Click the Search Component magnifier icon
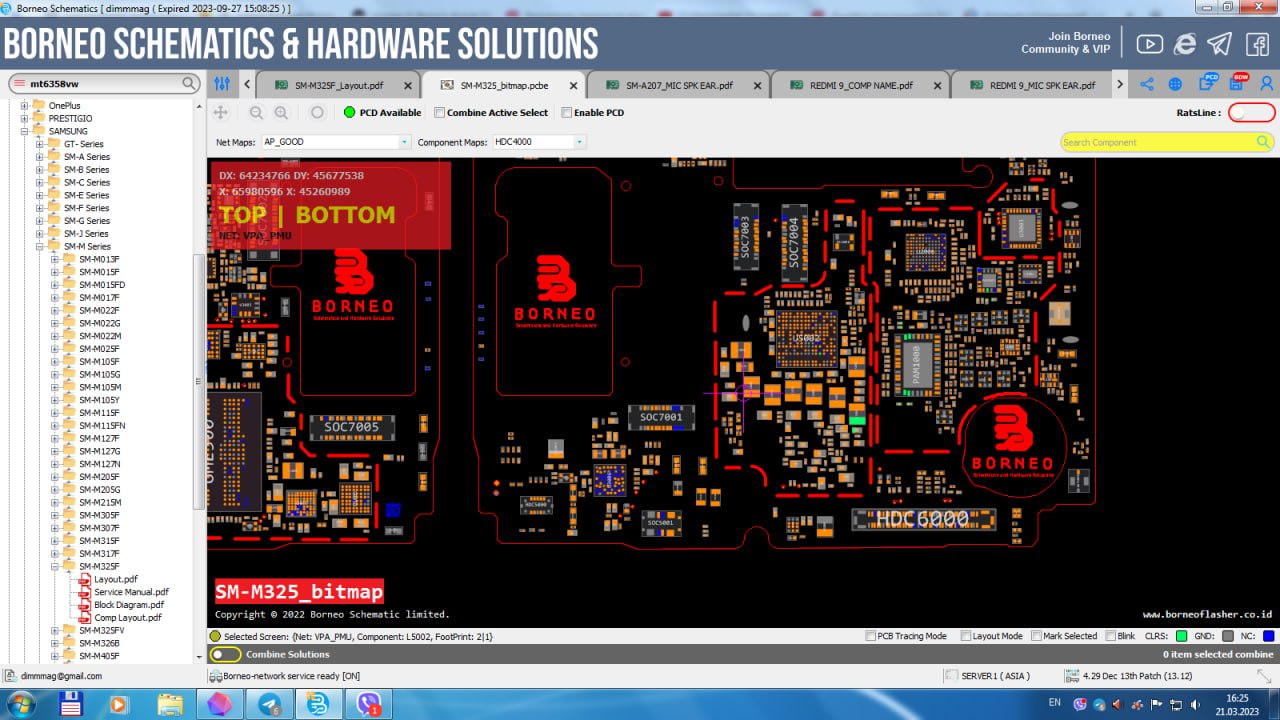1280x720 pixels. click(x=1263, y=142)
